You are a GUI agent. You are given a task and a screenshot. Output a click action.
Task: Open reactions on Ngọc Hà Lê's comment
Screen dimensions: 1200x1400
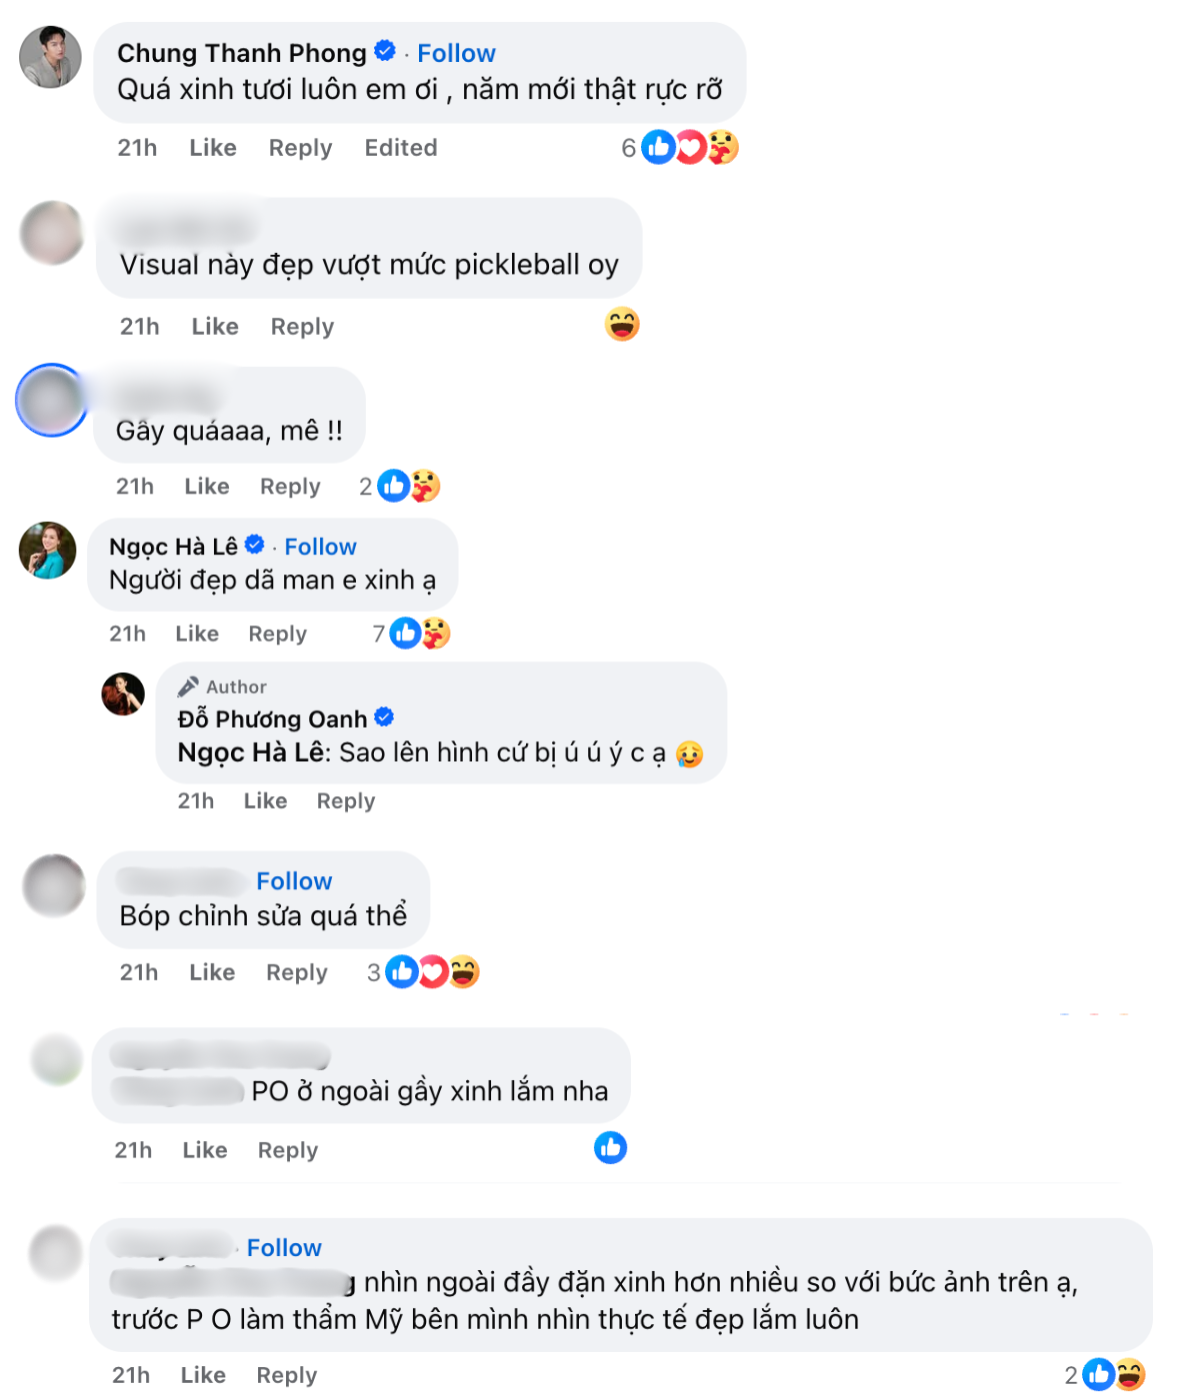[x=412, y=633]
